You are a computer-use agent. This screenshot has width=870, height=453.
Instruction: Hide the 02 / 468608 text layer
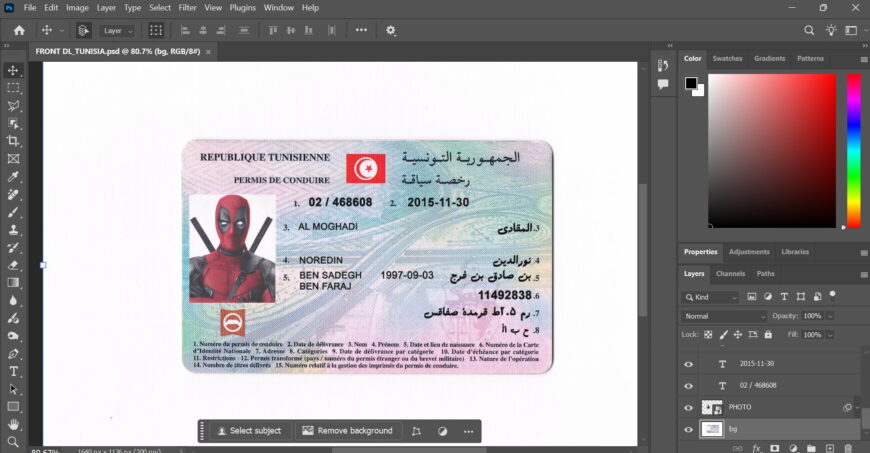[x=689, y=386]
